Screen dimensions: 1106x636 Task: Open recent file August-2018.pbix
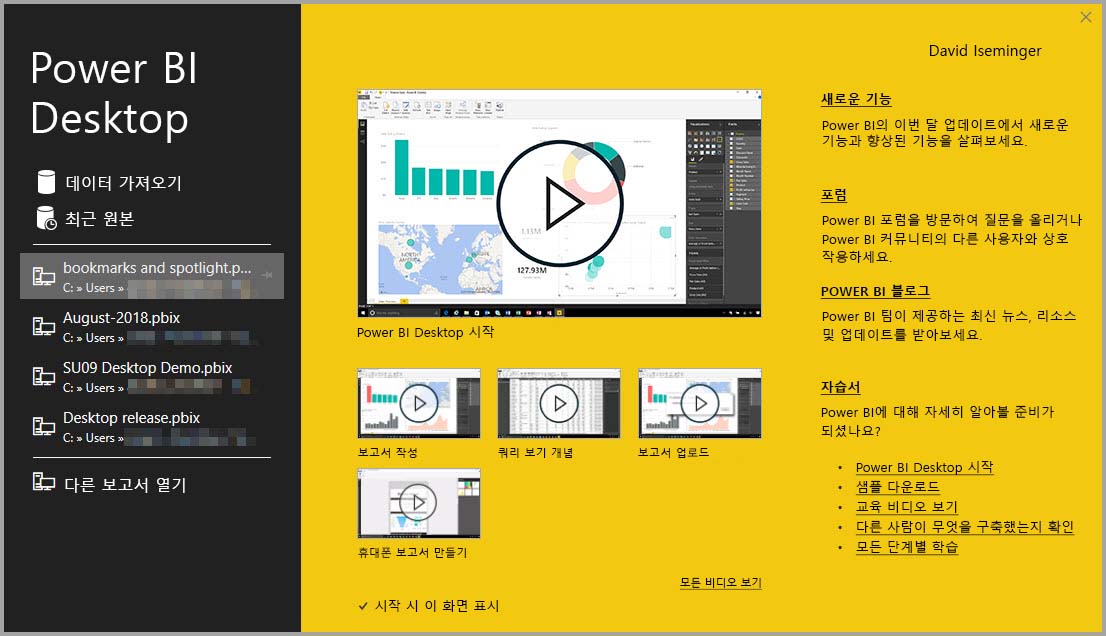(x=152, y=326)
